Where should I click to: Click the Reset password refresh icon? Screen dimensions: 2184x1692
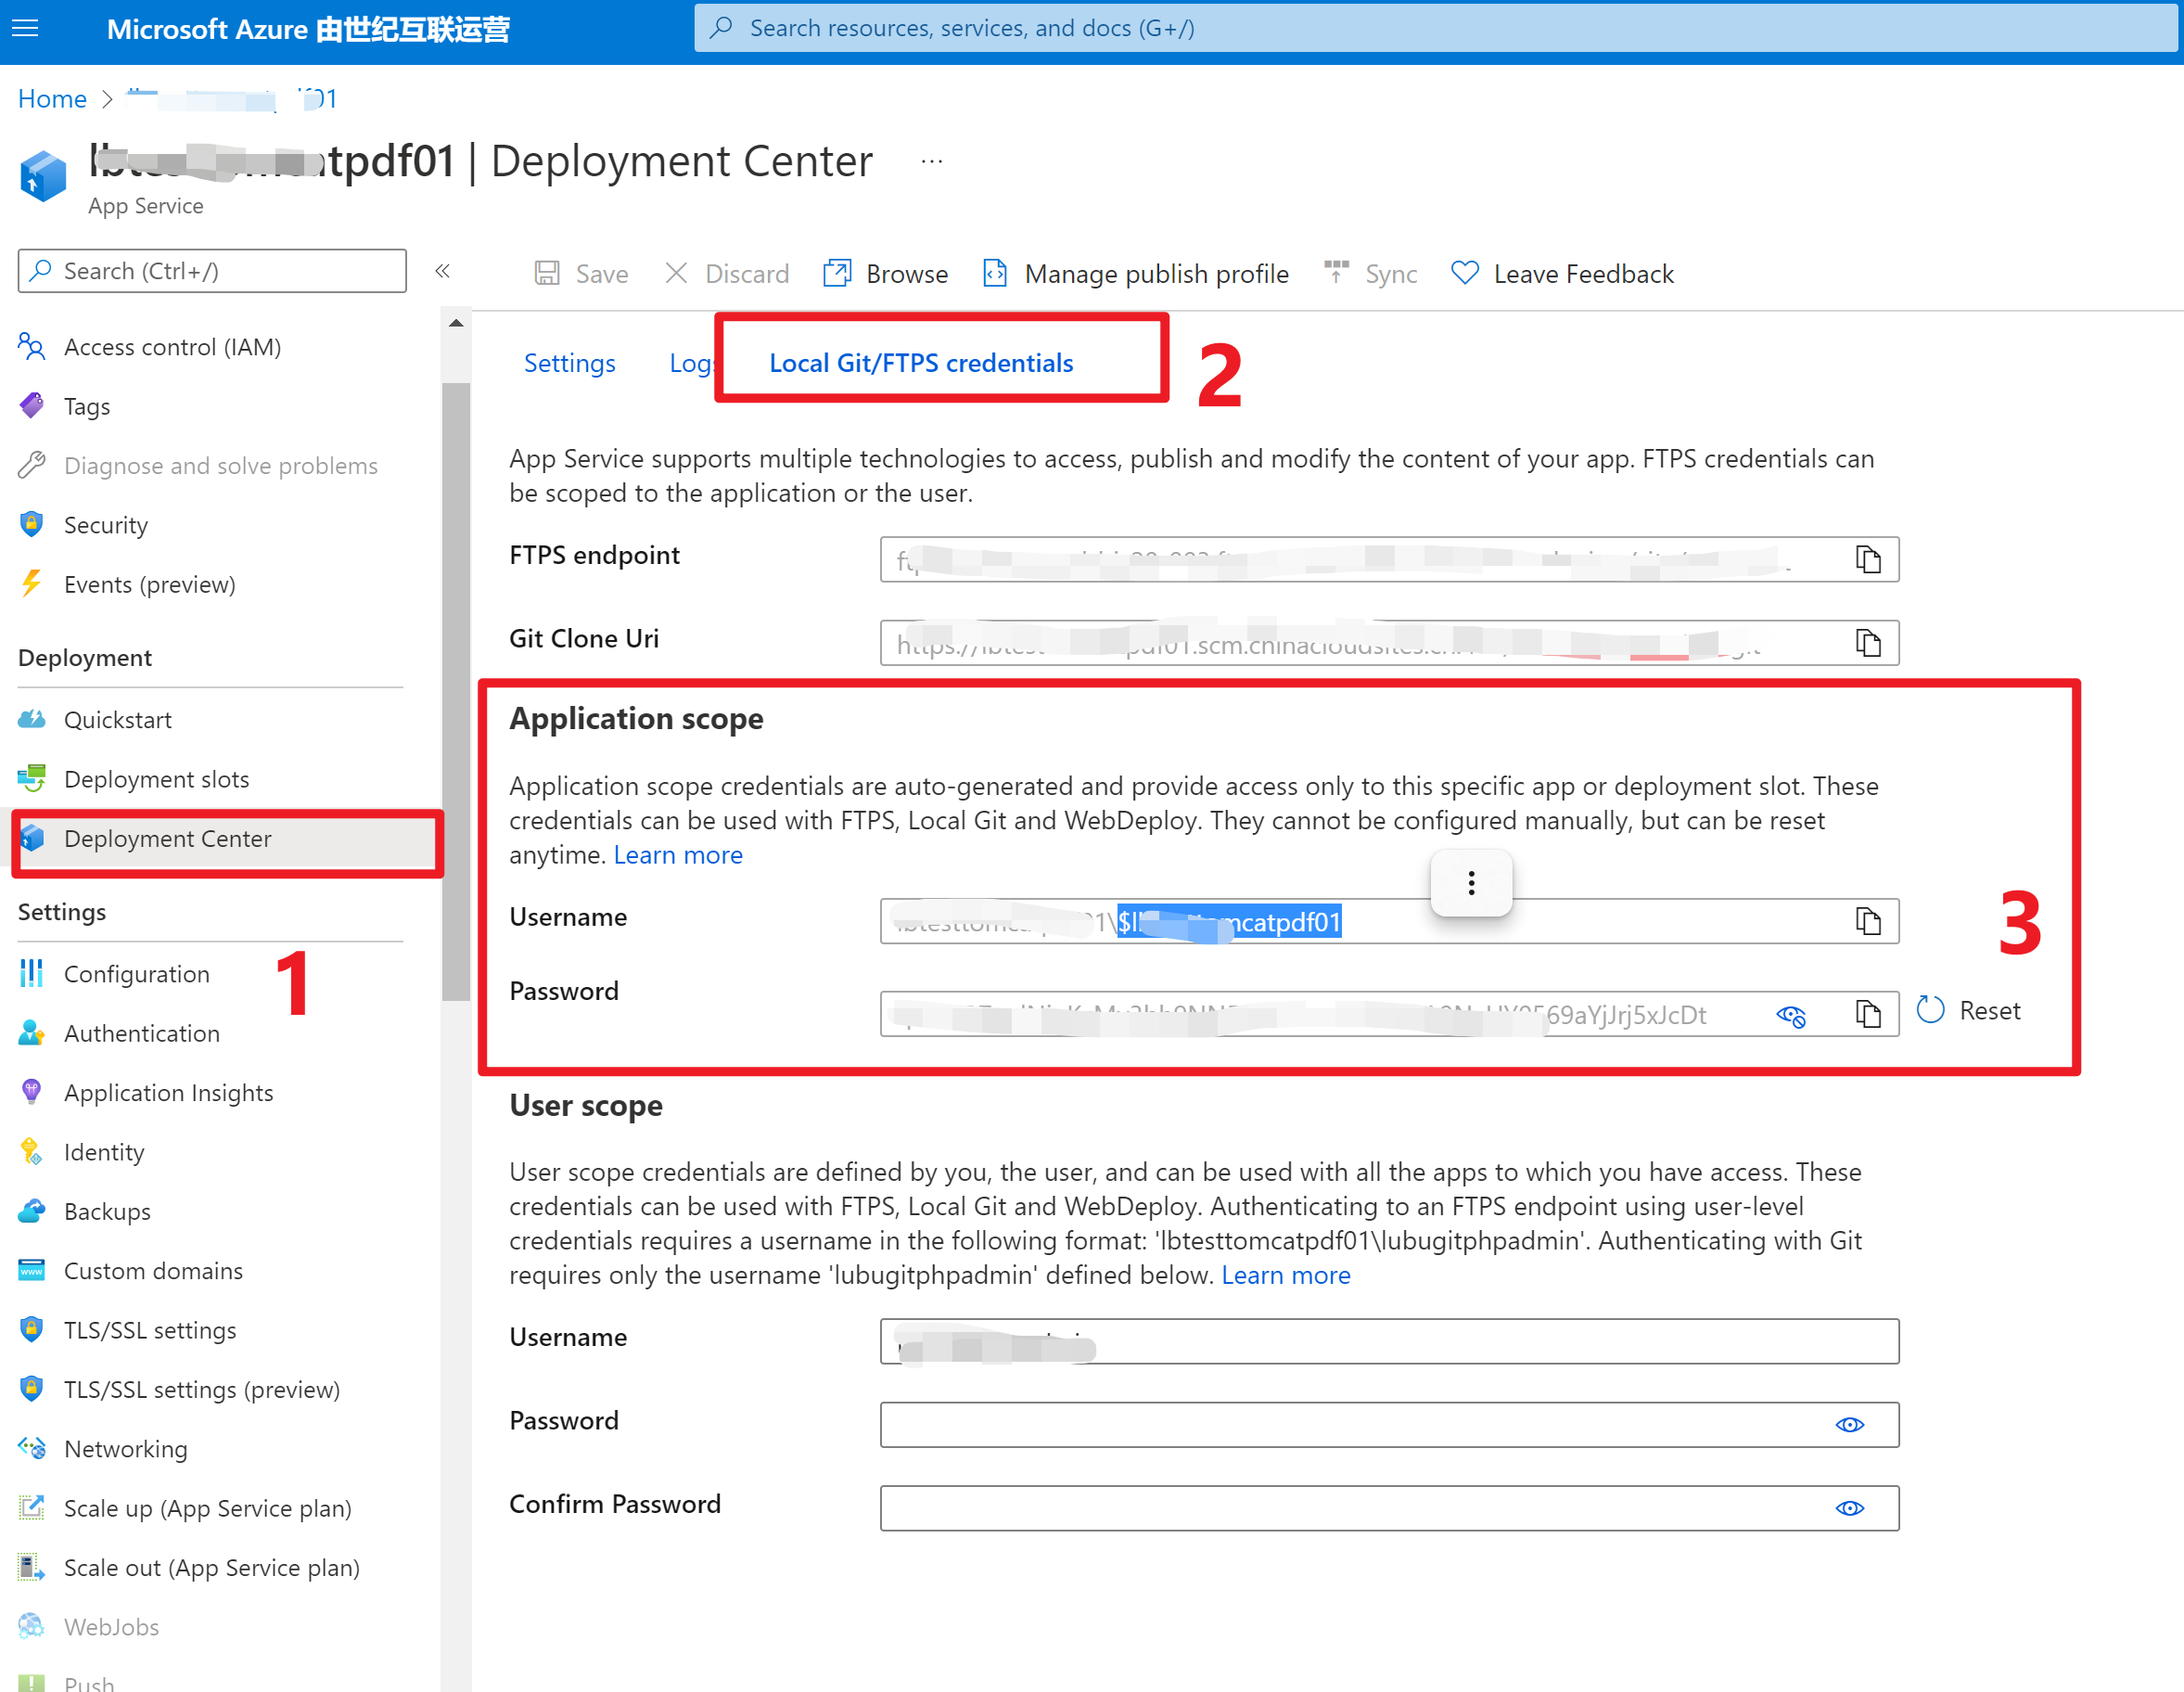click(1930, 1010)
